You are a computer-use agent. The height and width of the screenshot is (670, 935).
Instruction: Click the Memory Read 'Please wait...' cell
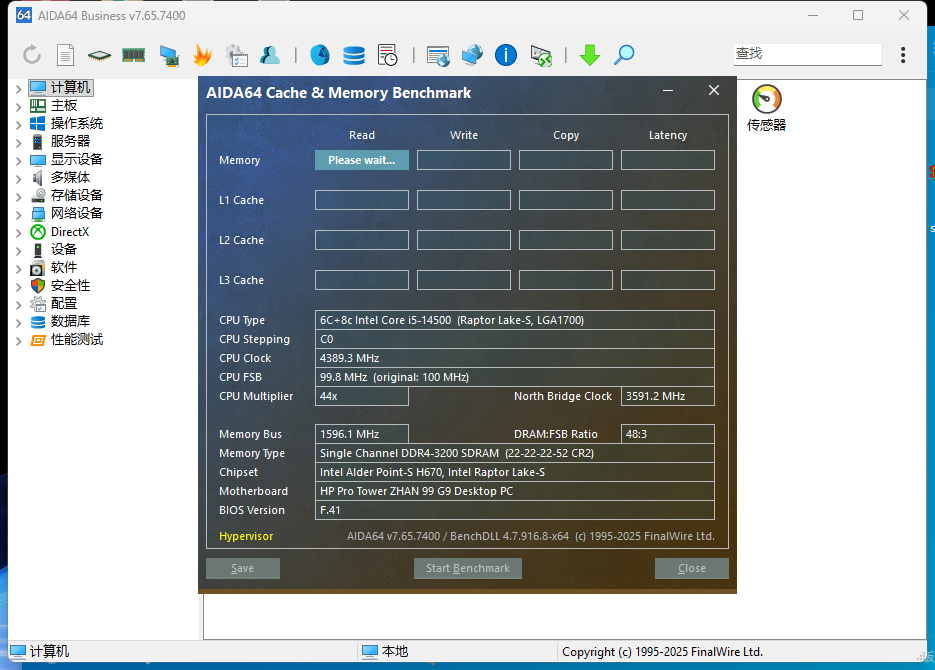pos(361,160)
